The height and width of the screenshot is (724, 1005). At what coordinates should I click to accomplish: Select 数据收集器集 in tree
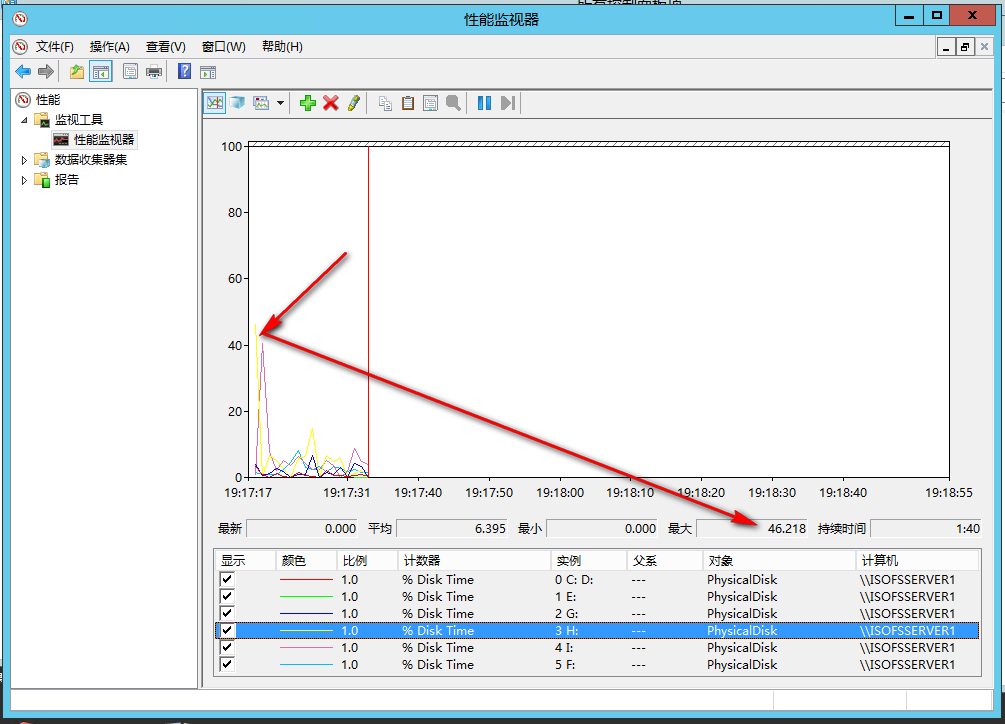coord(91,160)
